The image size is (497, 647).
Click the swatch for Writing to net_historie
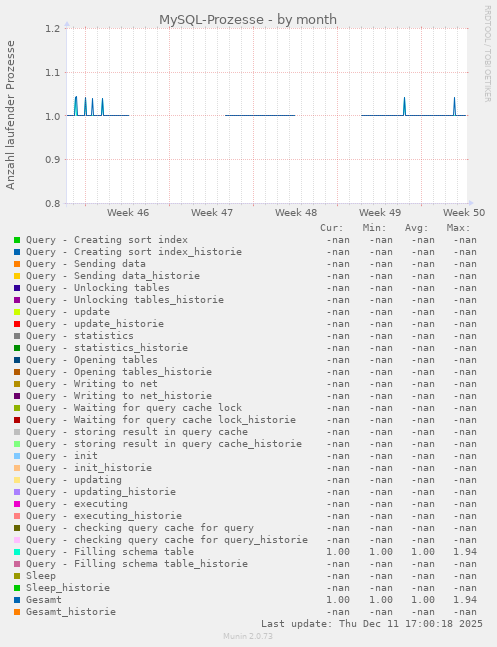click(x=17, y=396)
